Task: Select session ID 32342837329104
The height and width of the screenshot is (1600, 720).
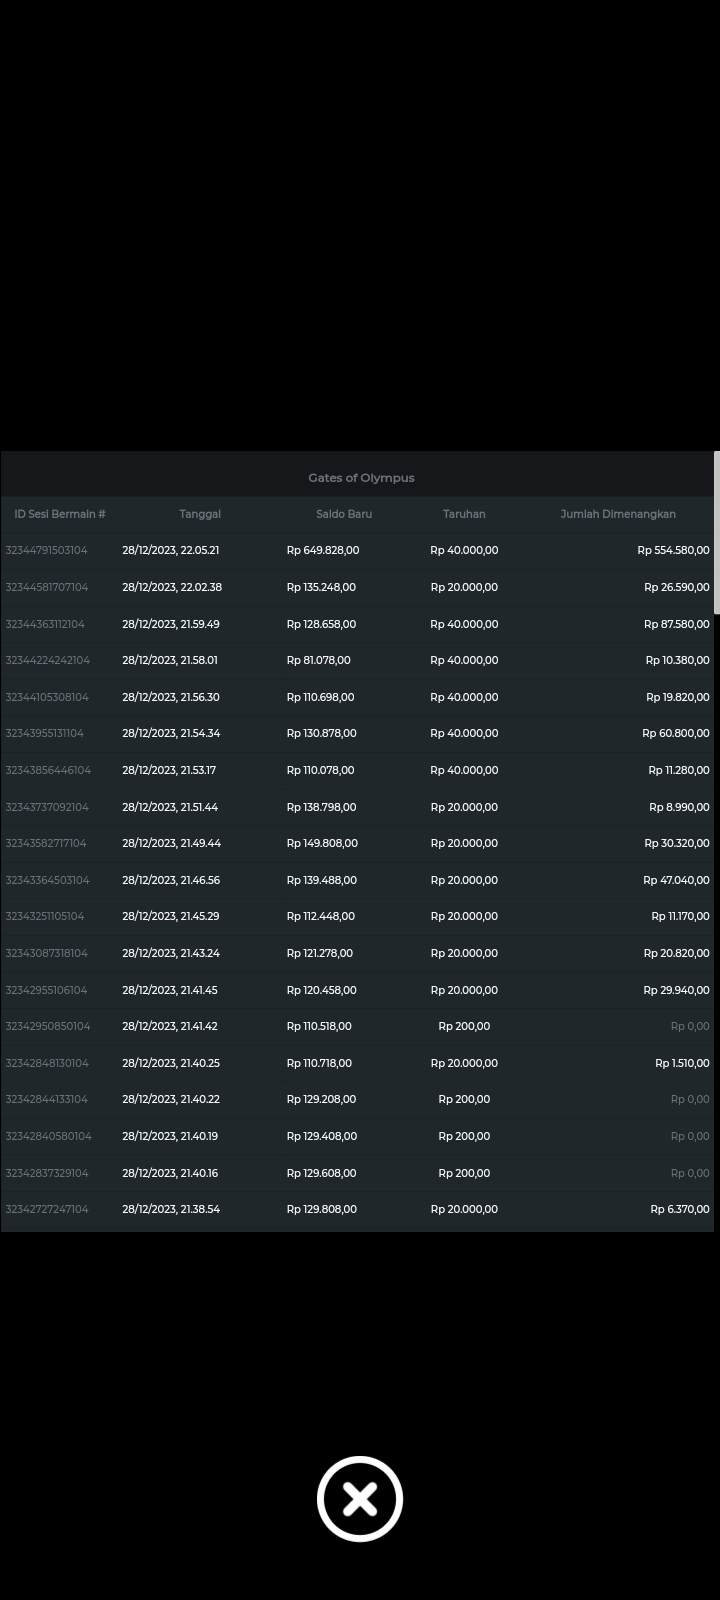Action: [47, 1173]
